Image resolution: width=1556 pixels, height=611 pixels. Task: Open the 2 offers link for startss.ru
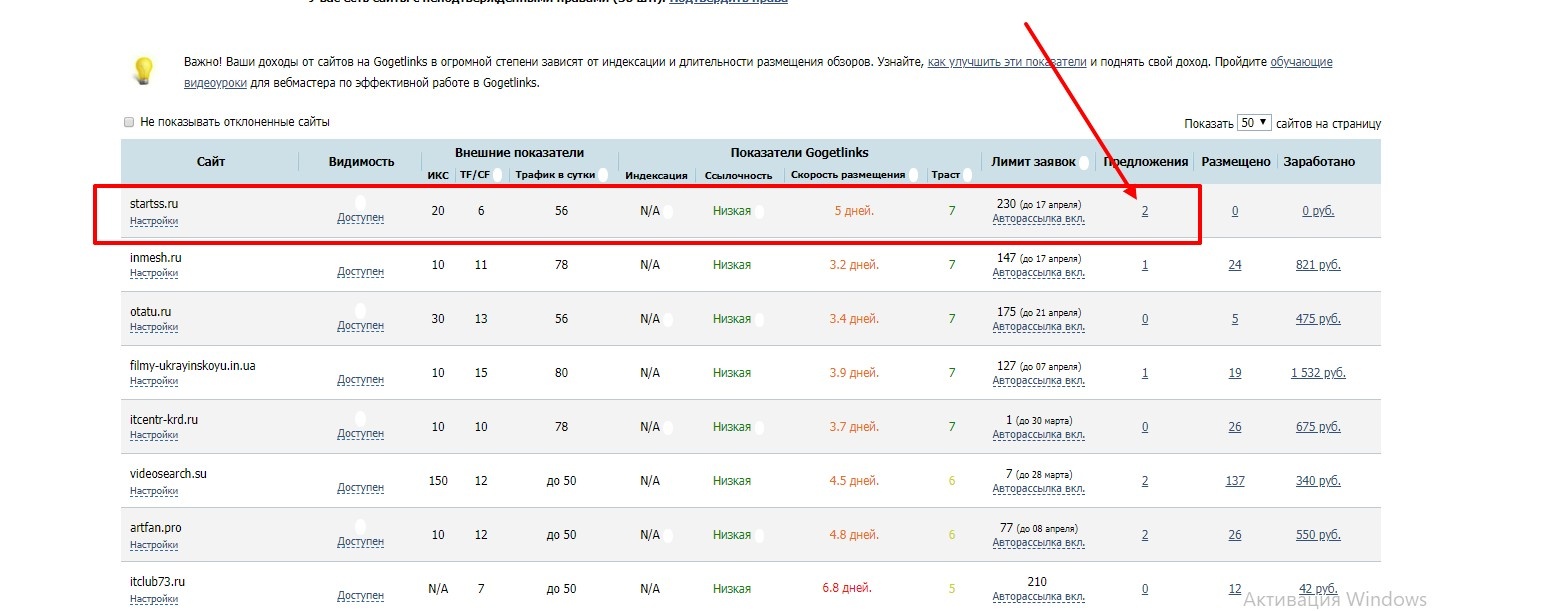click(1145, 211)
